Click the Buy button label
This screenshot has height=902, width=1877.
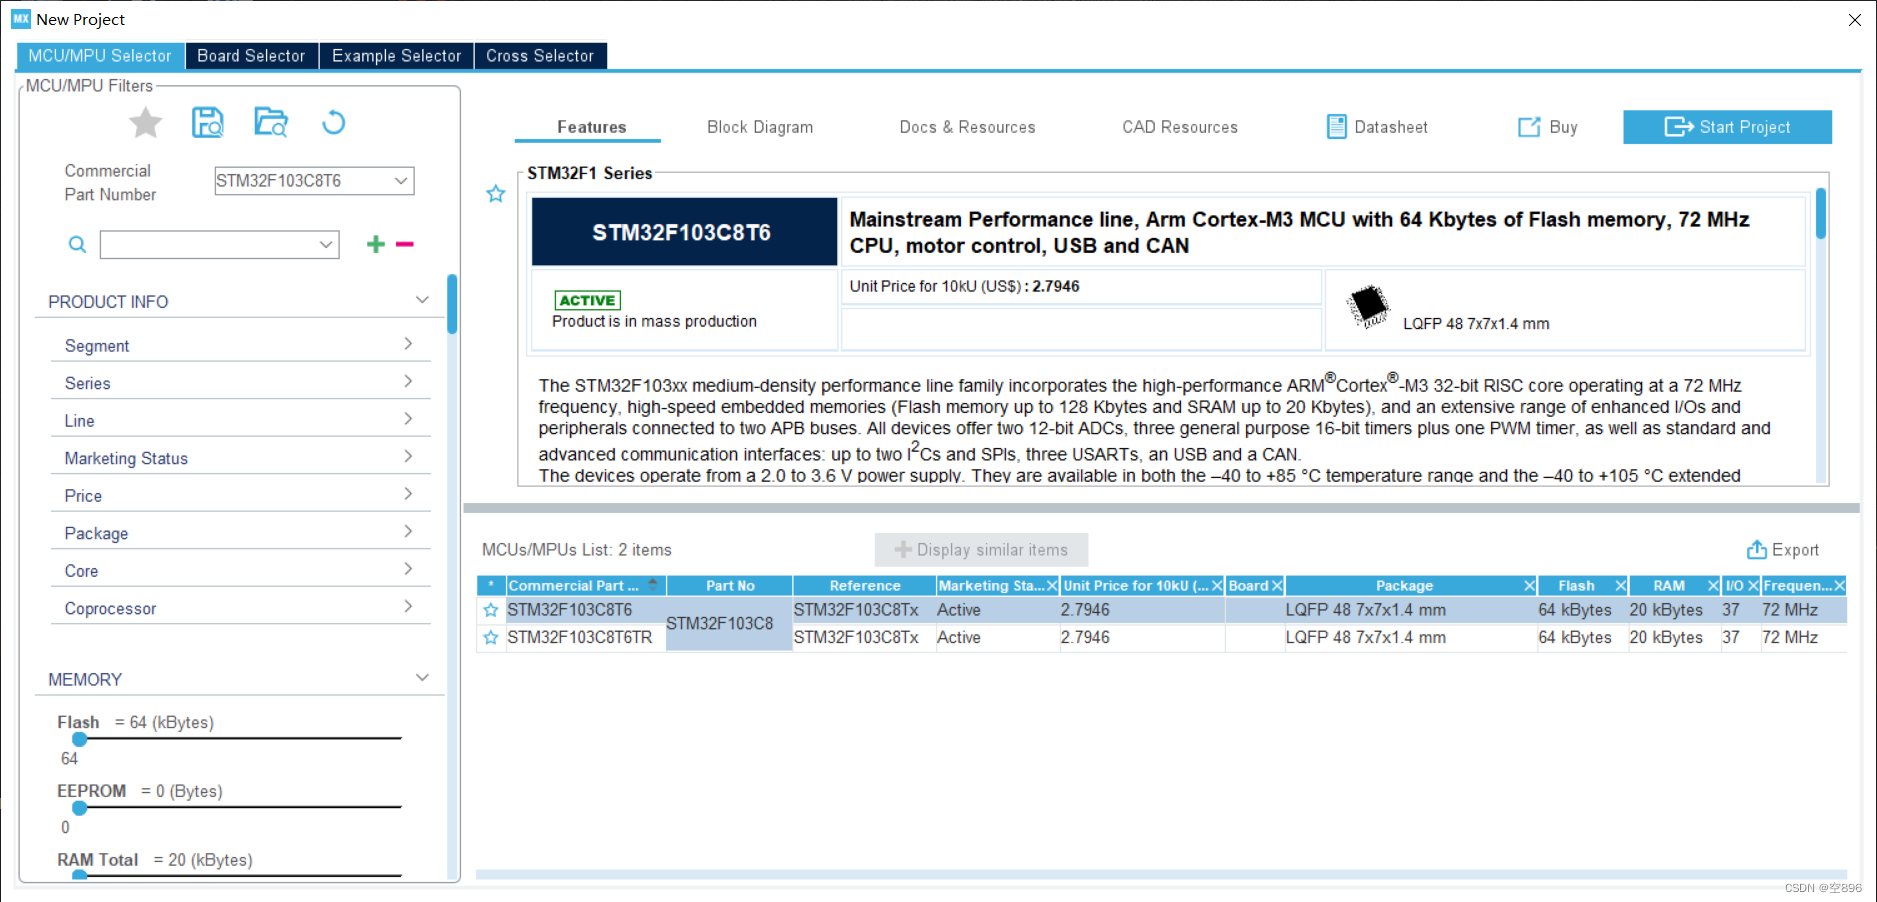point(1563,127)
